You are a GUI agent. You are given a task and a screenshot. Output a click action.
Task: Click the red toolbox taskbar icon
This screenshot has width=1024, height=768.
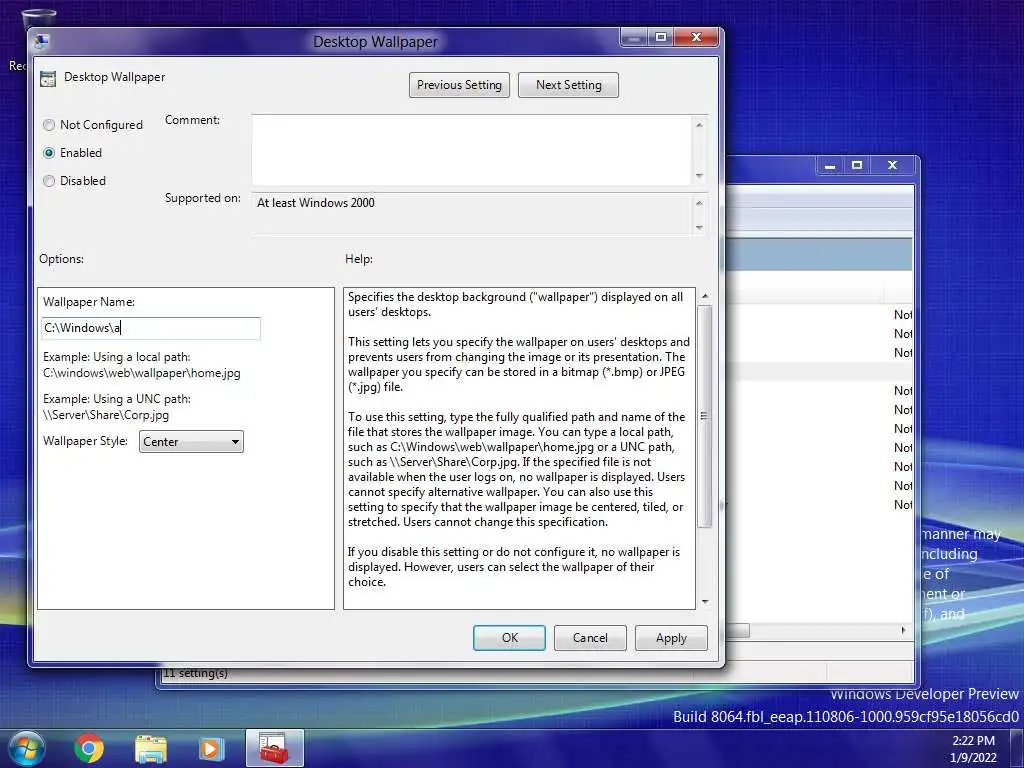274,748
